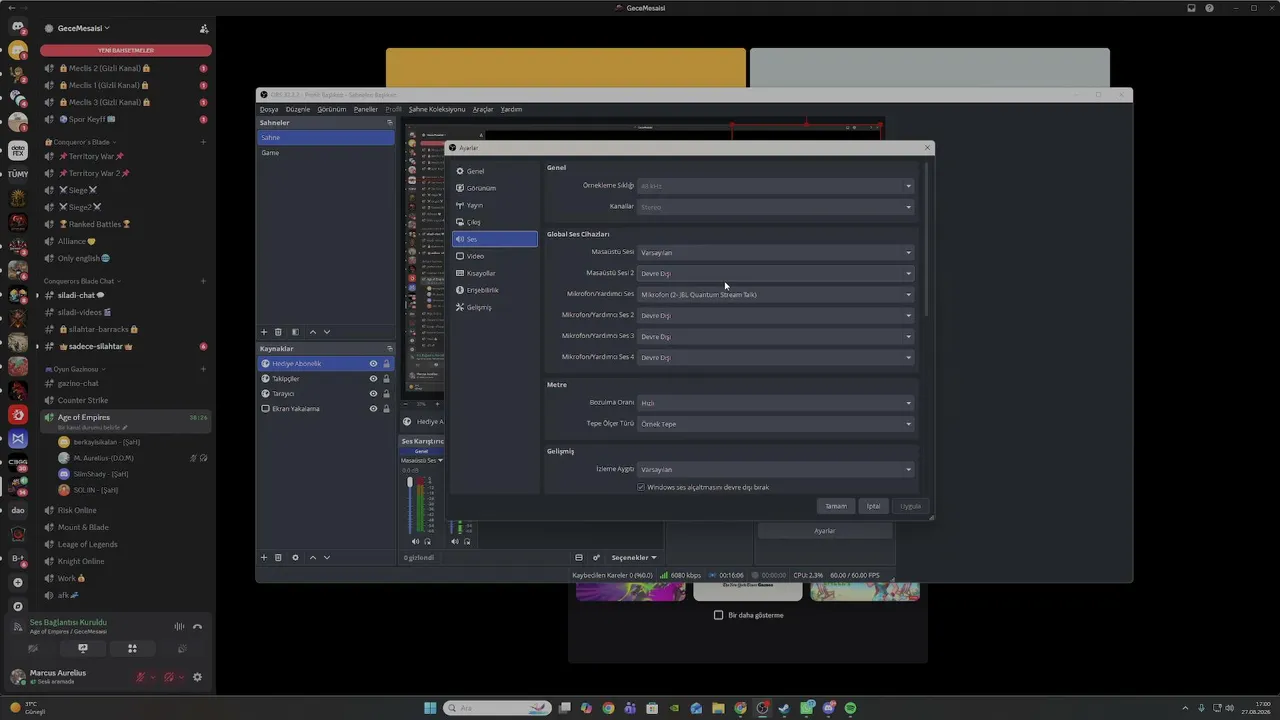Toggle lock on Ekran Yakalama source

pyautogui.click(x=386, y=409)
